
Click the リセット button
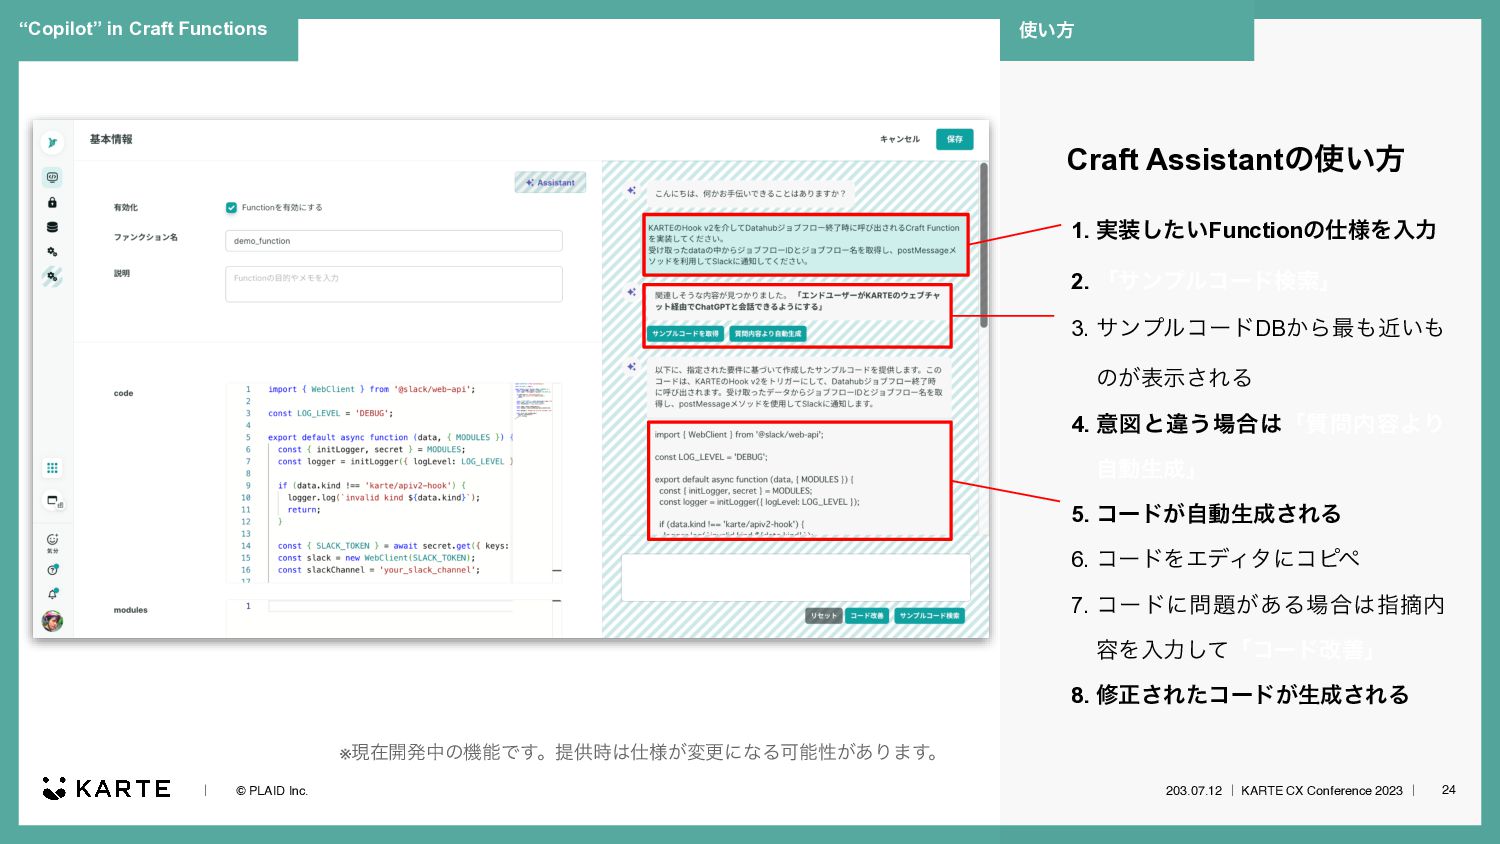[x=824, y=616]
